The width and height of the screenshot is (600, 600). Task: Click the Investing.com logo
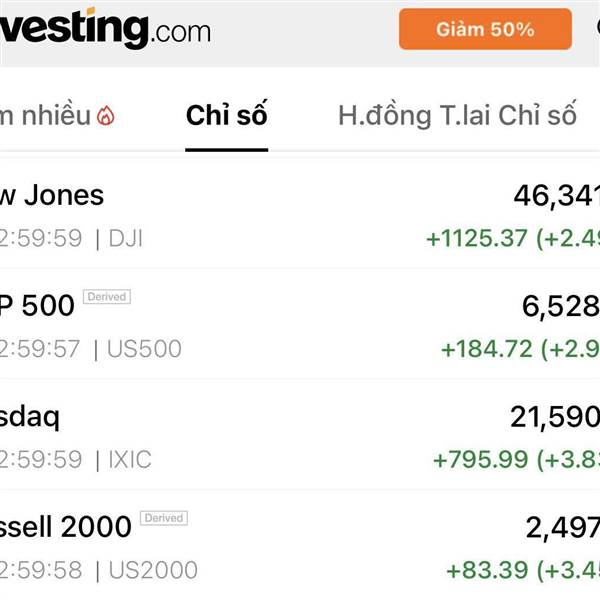[105, 28]
